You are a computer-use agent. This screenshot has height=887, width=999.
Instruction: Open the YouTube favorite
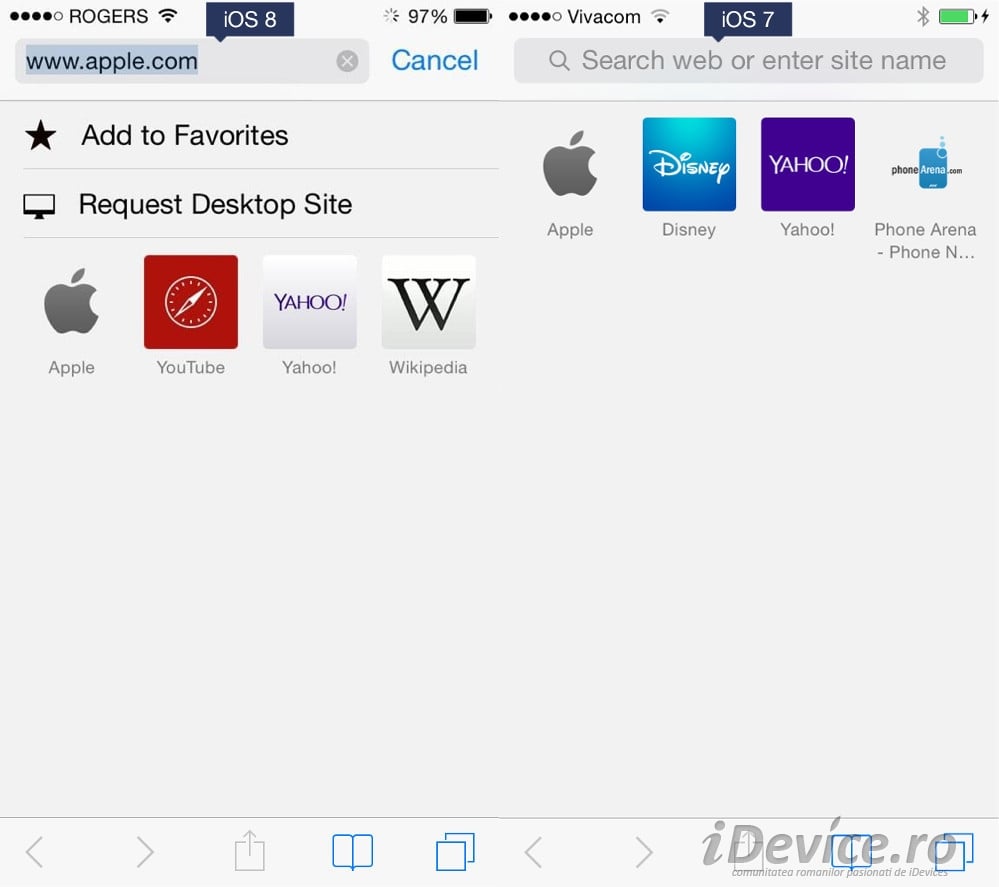click(x=190, y=316)
